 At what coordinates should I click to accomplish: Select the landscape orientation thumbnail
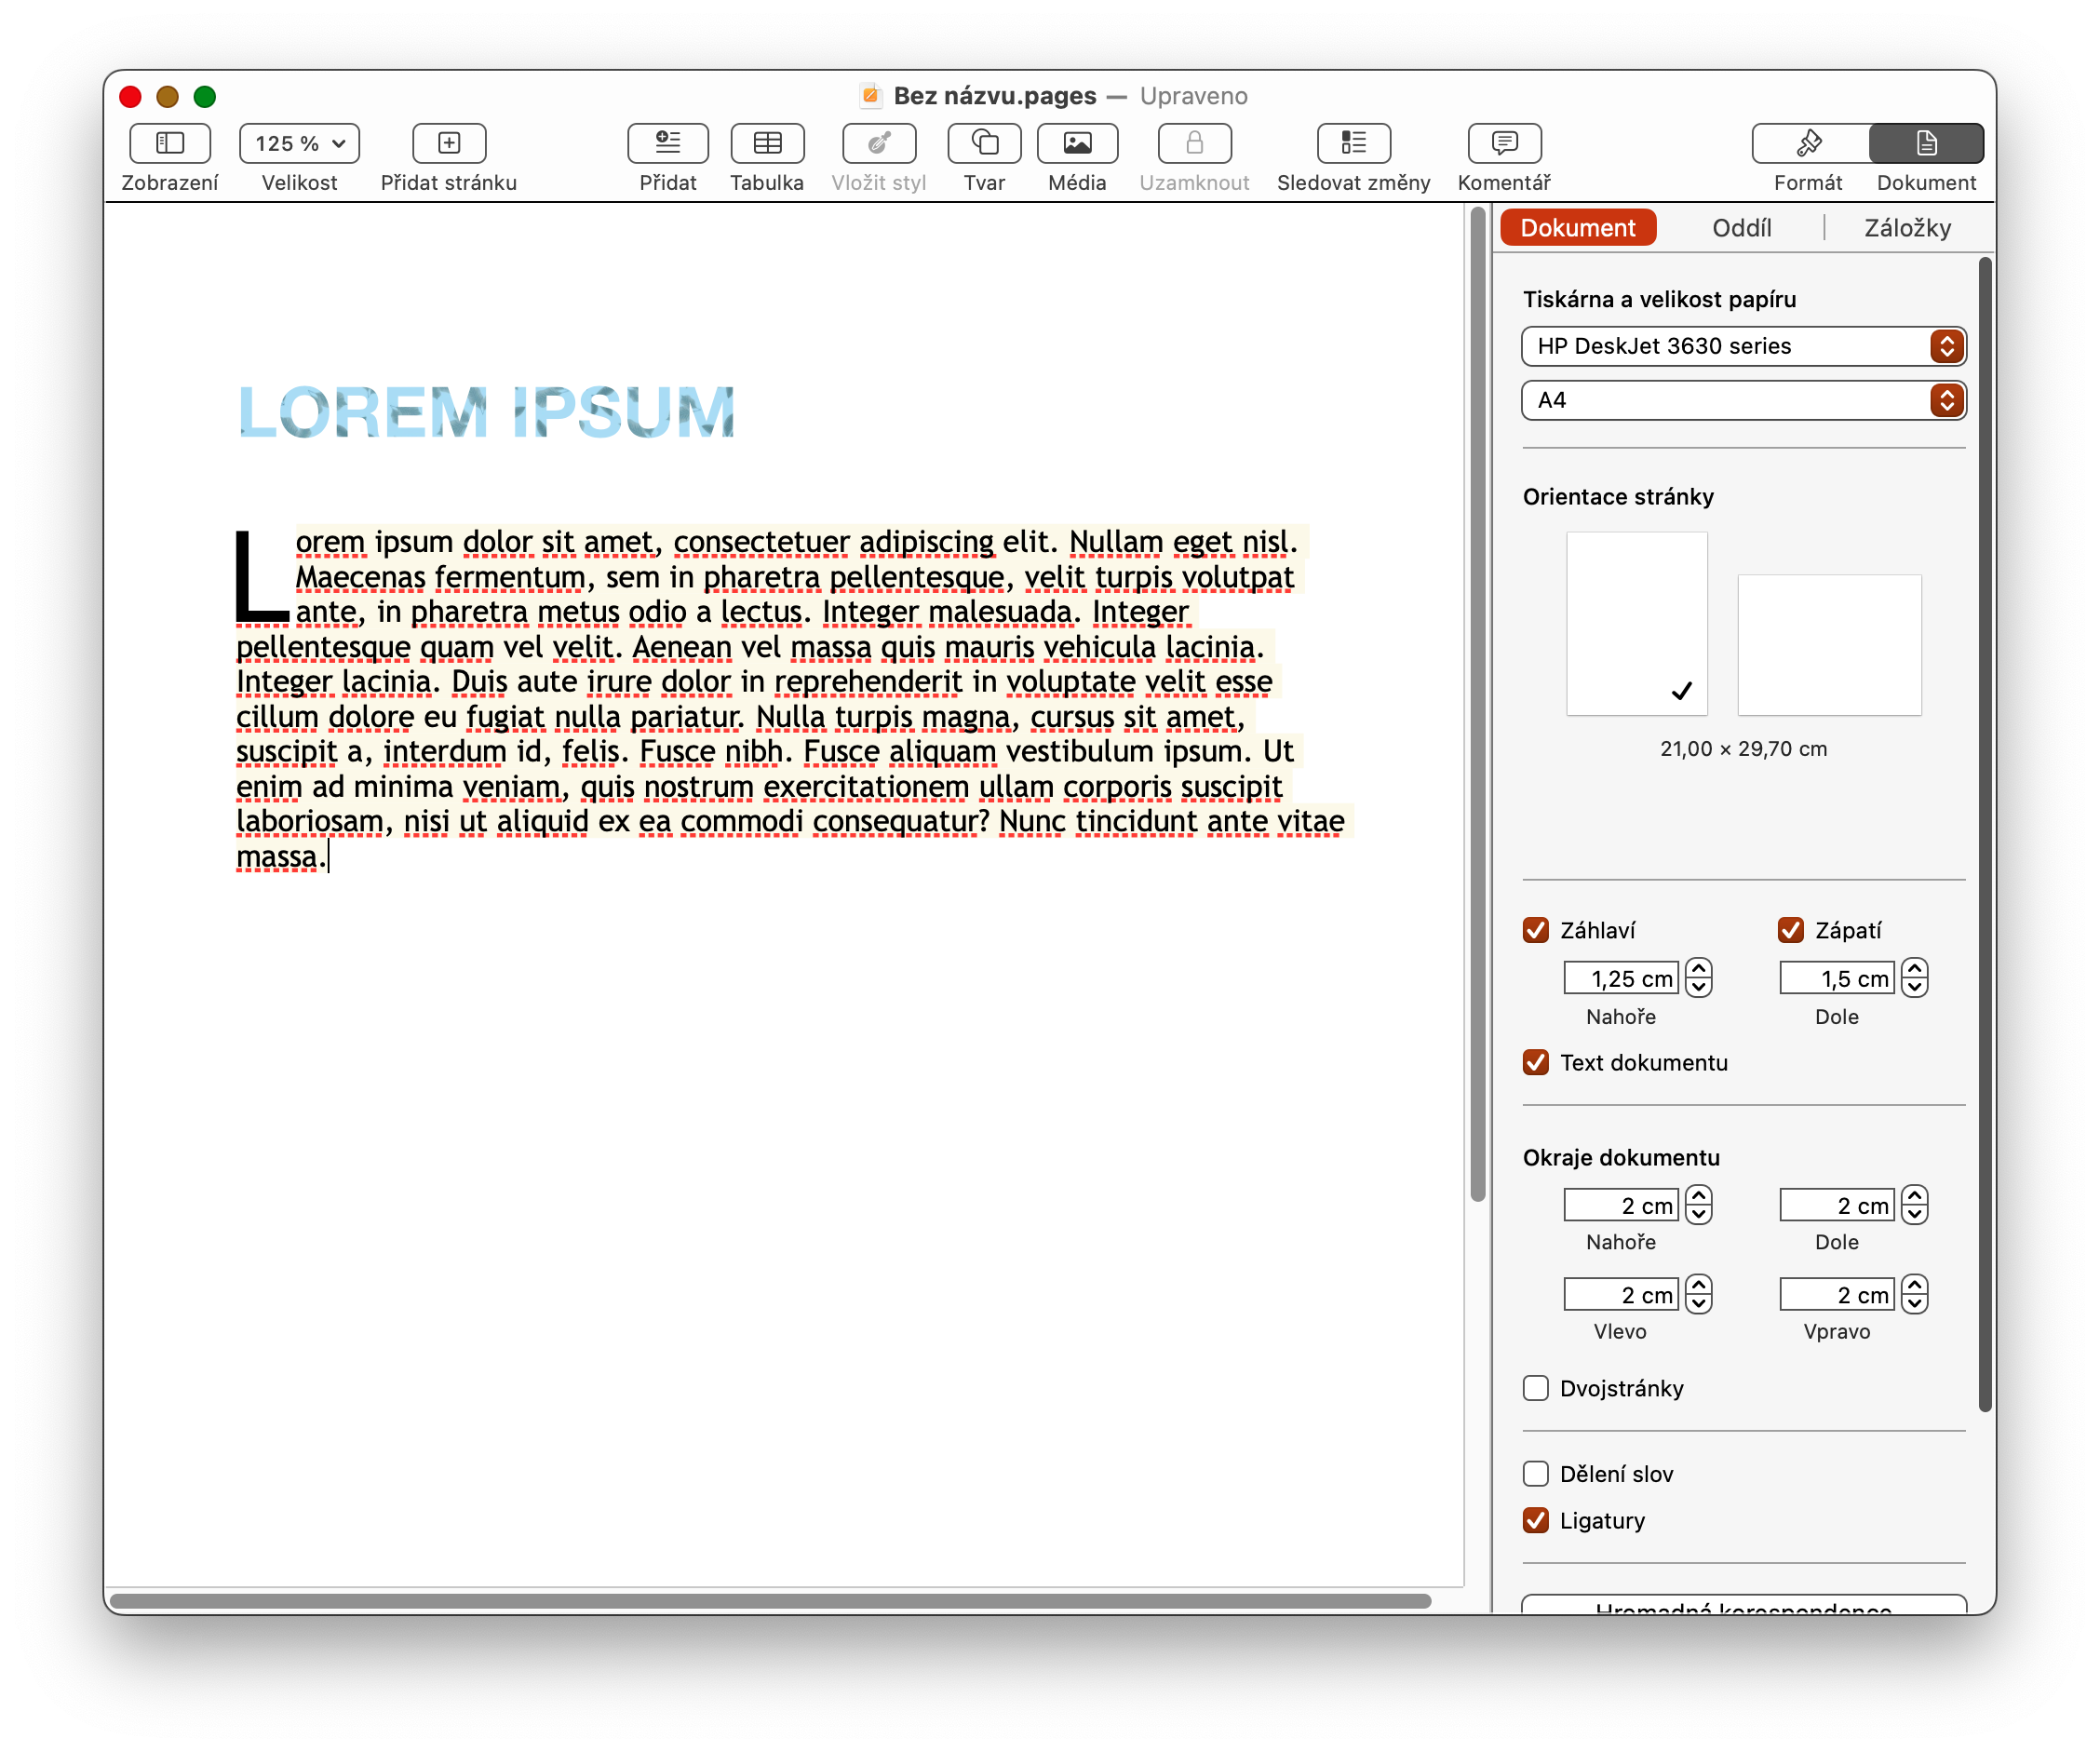[1829, 644]
